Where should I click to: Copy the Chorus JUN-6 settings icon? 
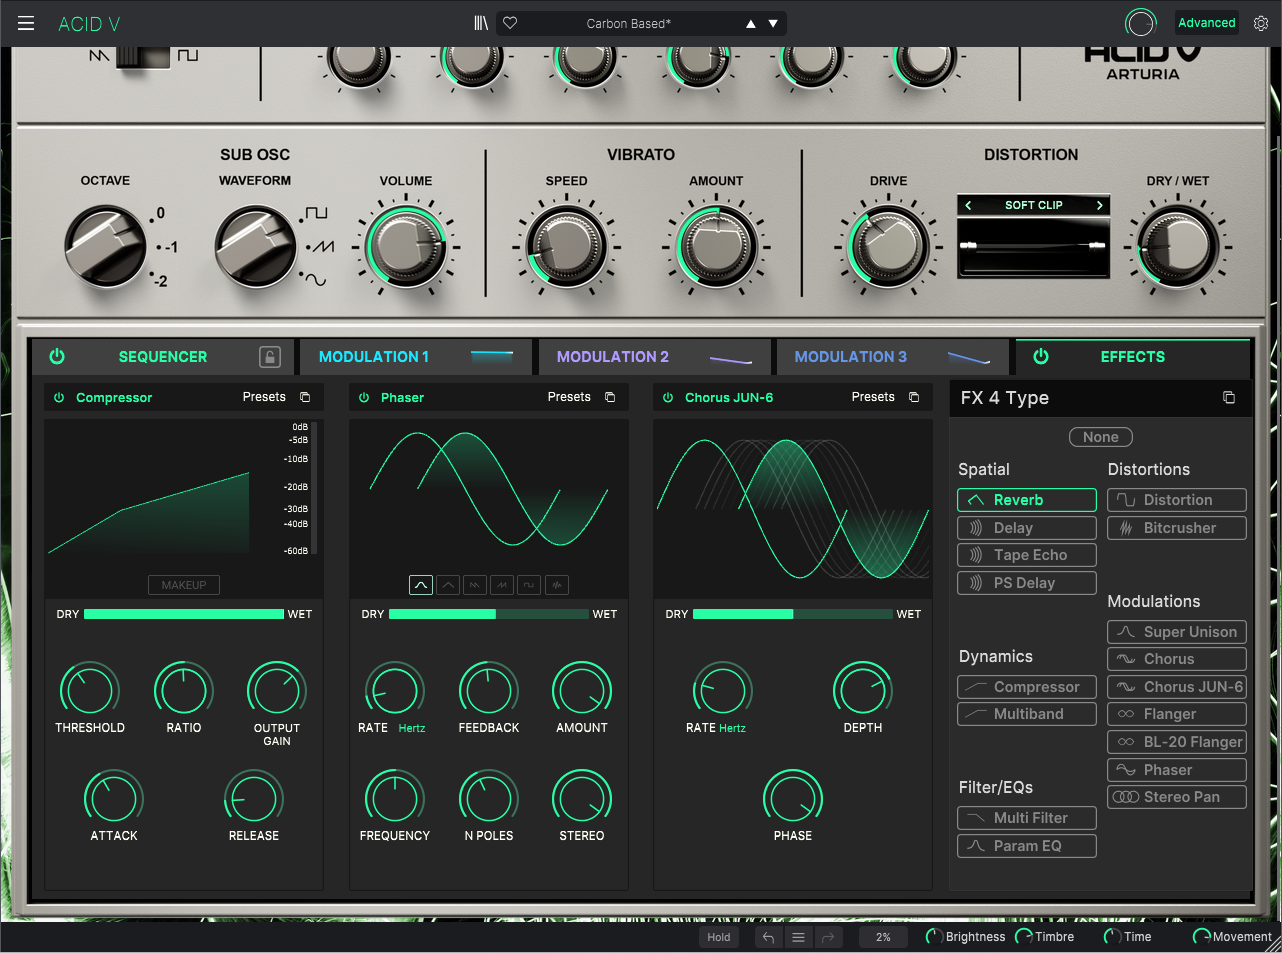(914, 397)
